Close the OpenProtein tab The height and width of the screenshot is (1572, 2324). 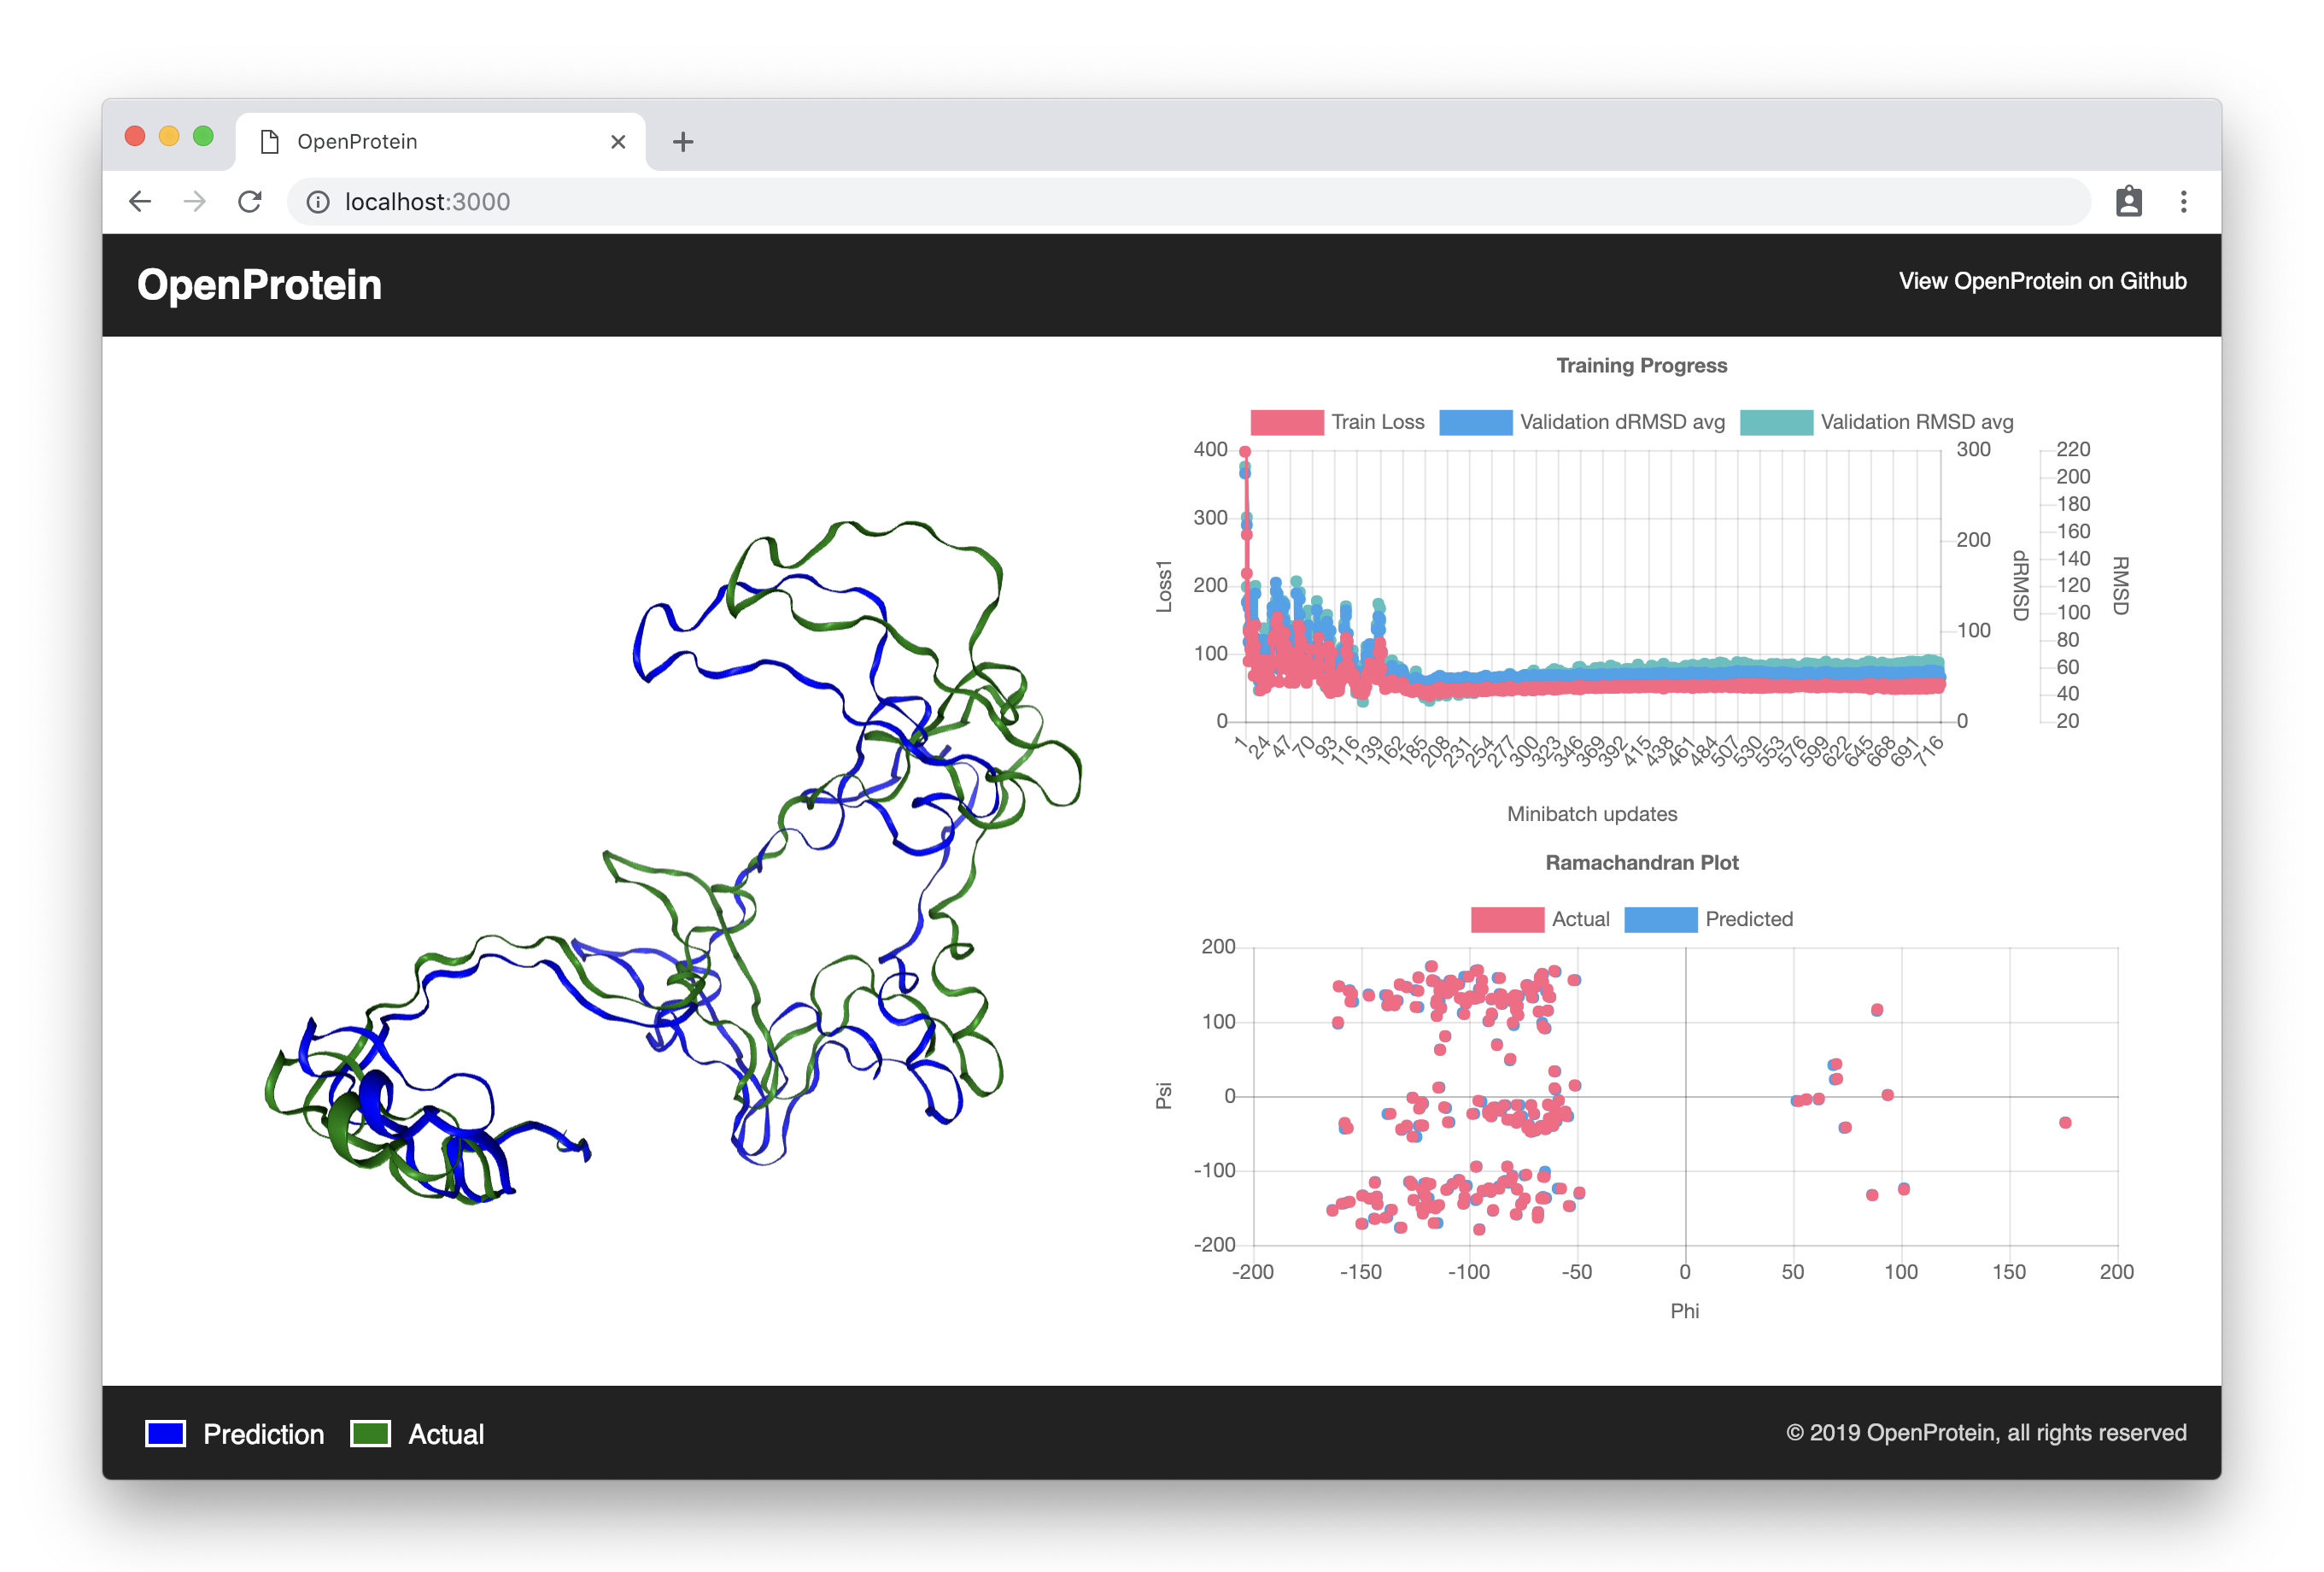(x=618, y=142)
